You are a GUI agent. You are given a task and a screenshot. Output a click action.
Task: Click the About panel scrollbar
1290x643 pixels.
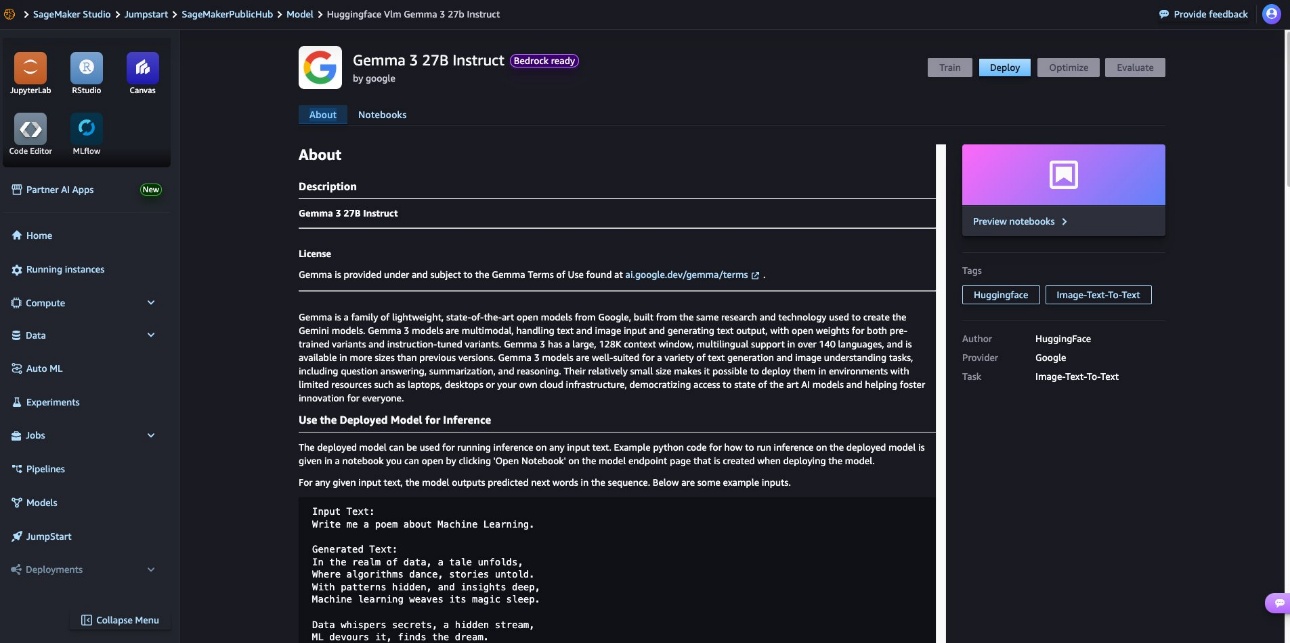click(940, 394)
